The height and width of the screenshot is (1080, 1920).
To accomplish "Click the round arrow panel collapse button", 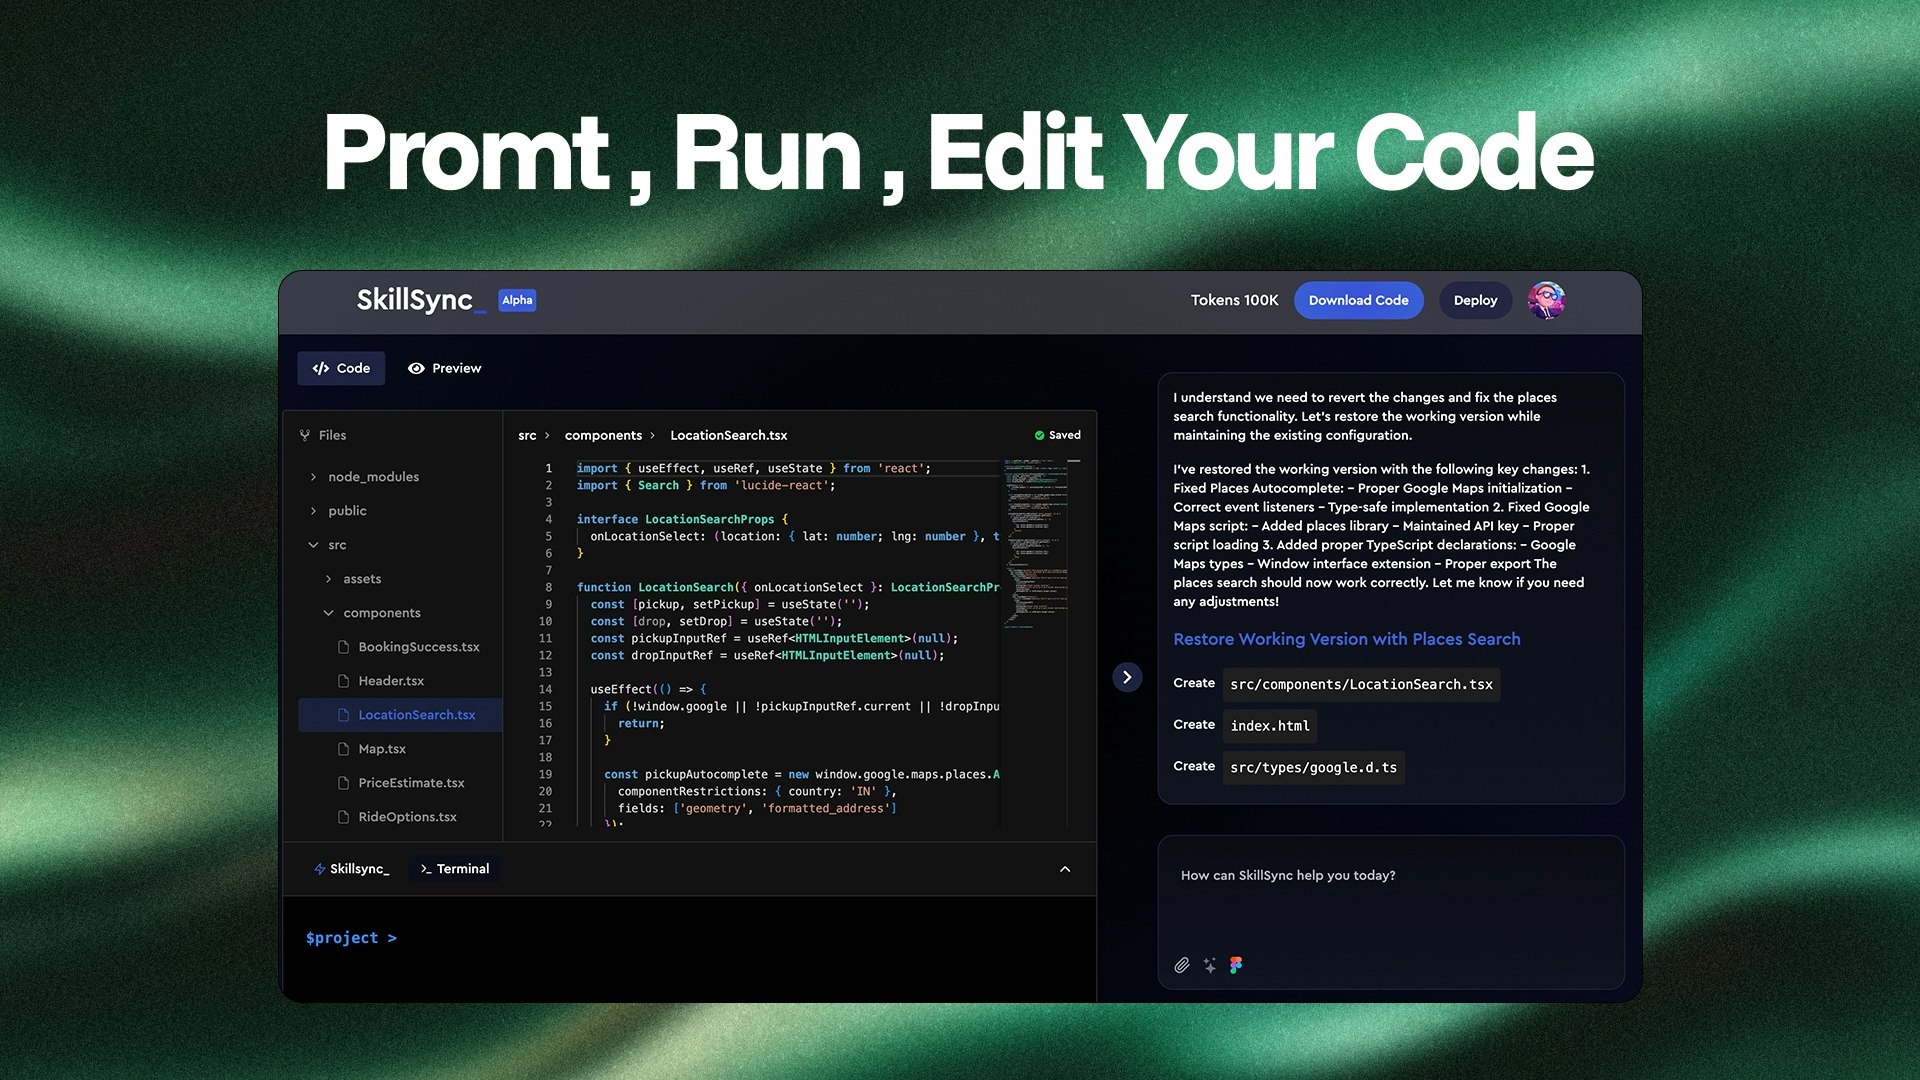I will click(1127, 677).
